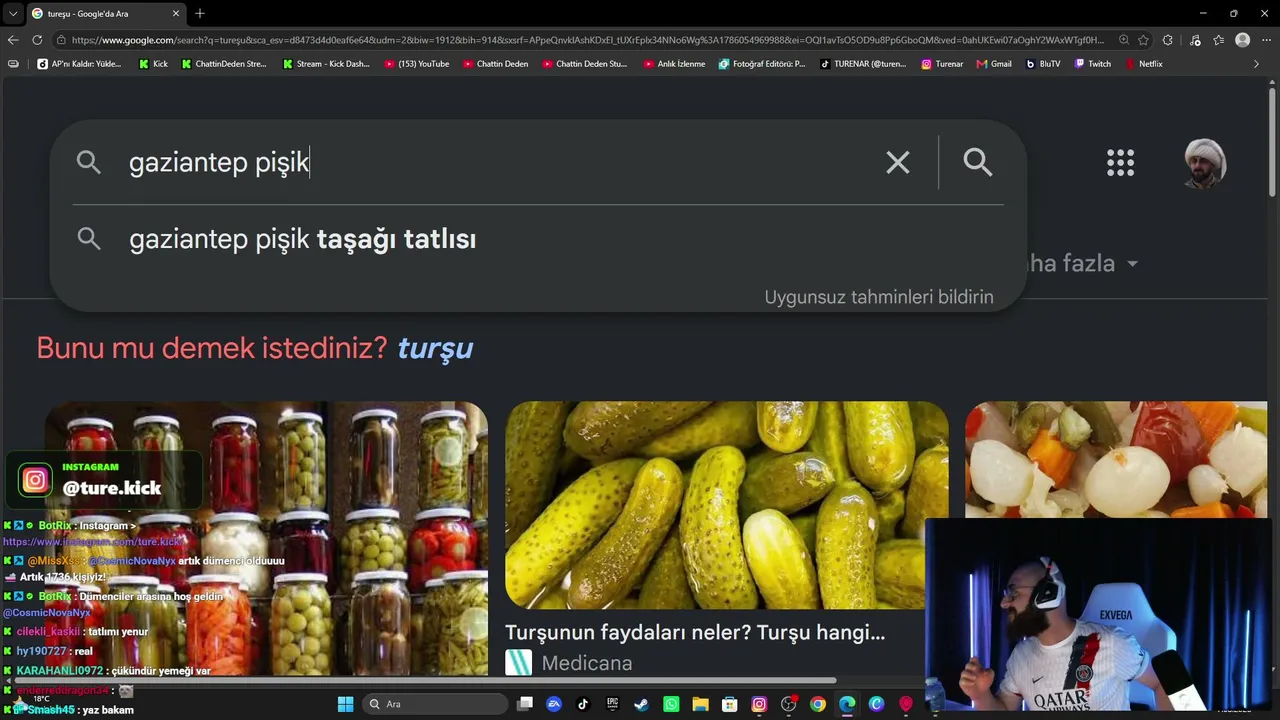Open the BluTV bookmark

1043,64
